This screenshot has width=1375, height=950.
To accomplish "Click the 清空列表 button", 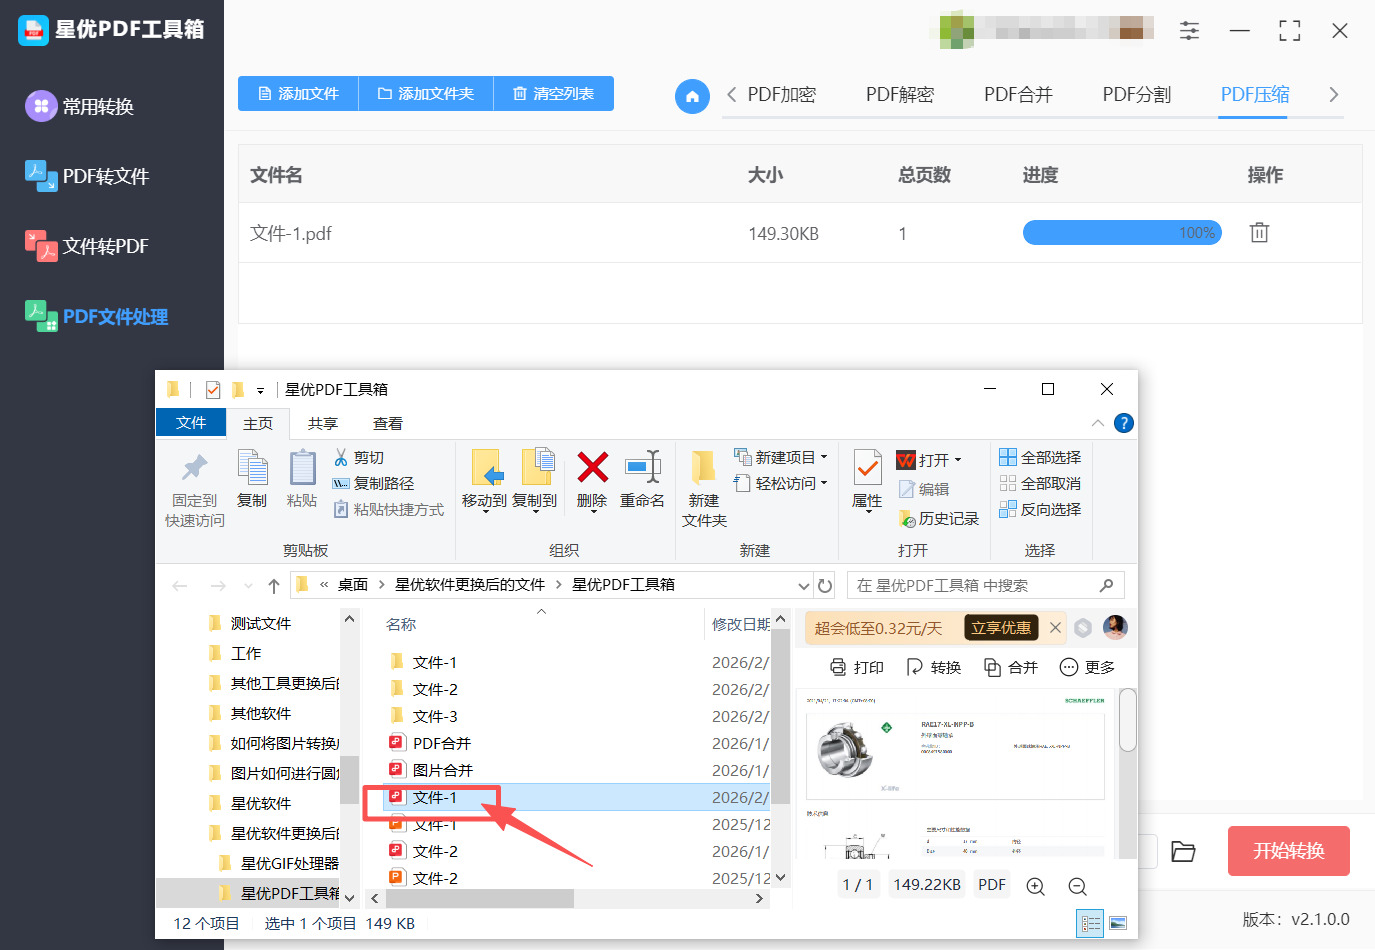I will [x=554, y=93].
